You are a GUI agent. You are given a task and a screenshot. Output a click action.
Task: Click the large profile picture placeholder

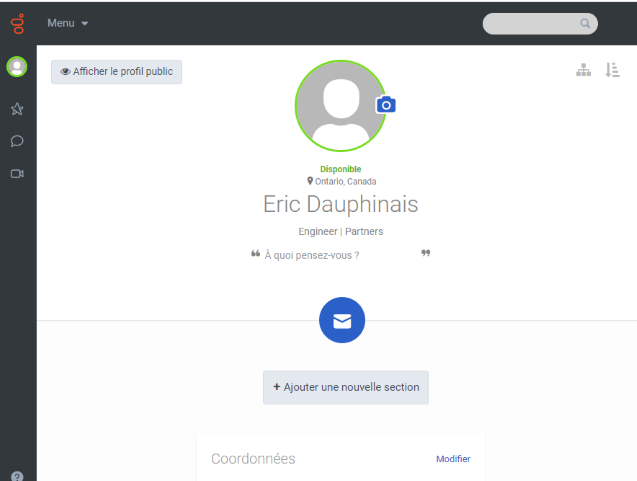pyautogui.click(x=338, y=107)
